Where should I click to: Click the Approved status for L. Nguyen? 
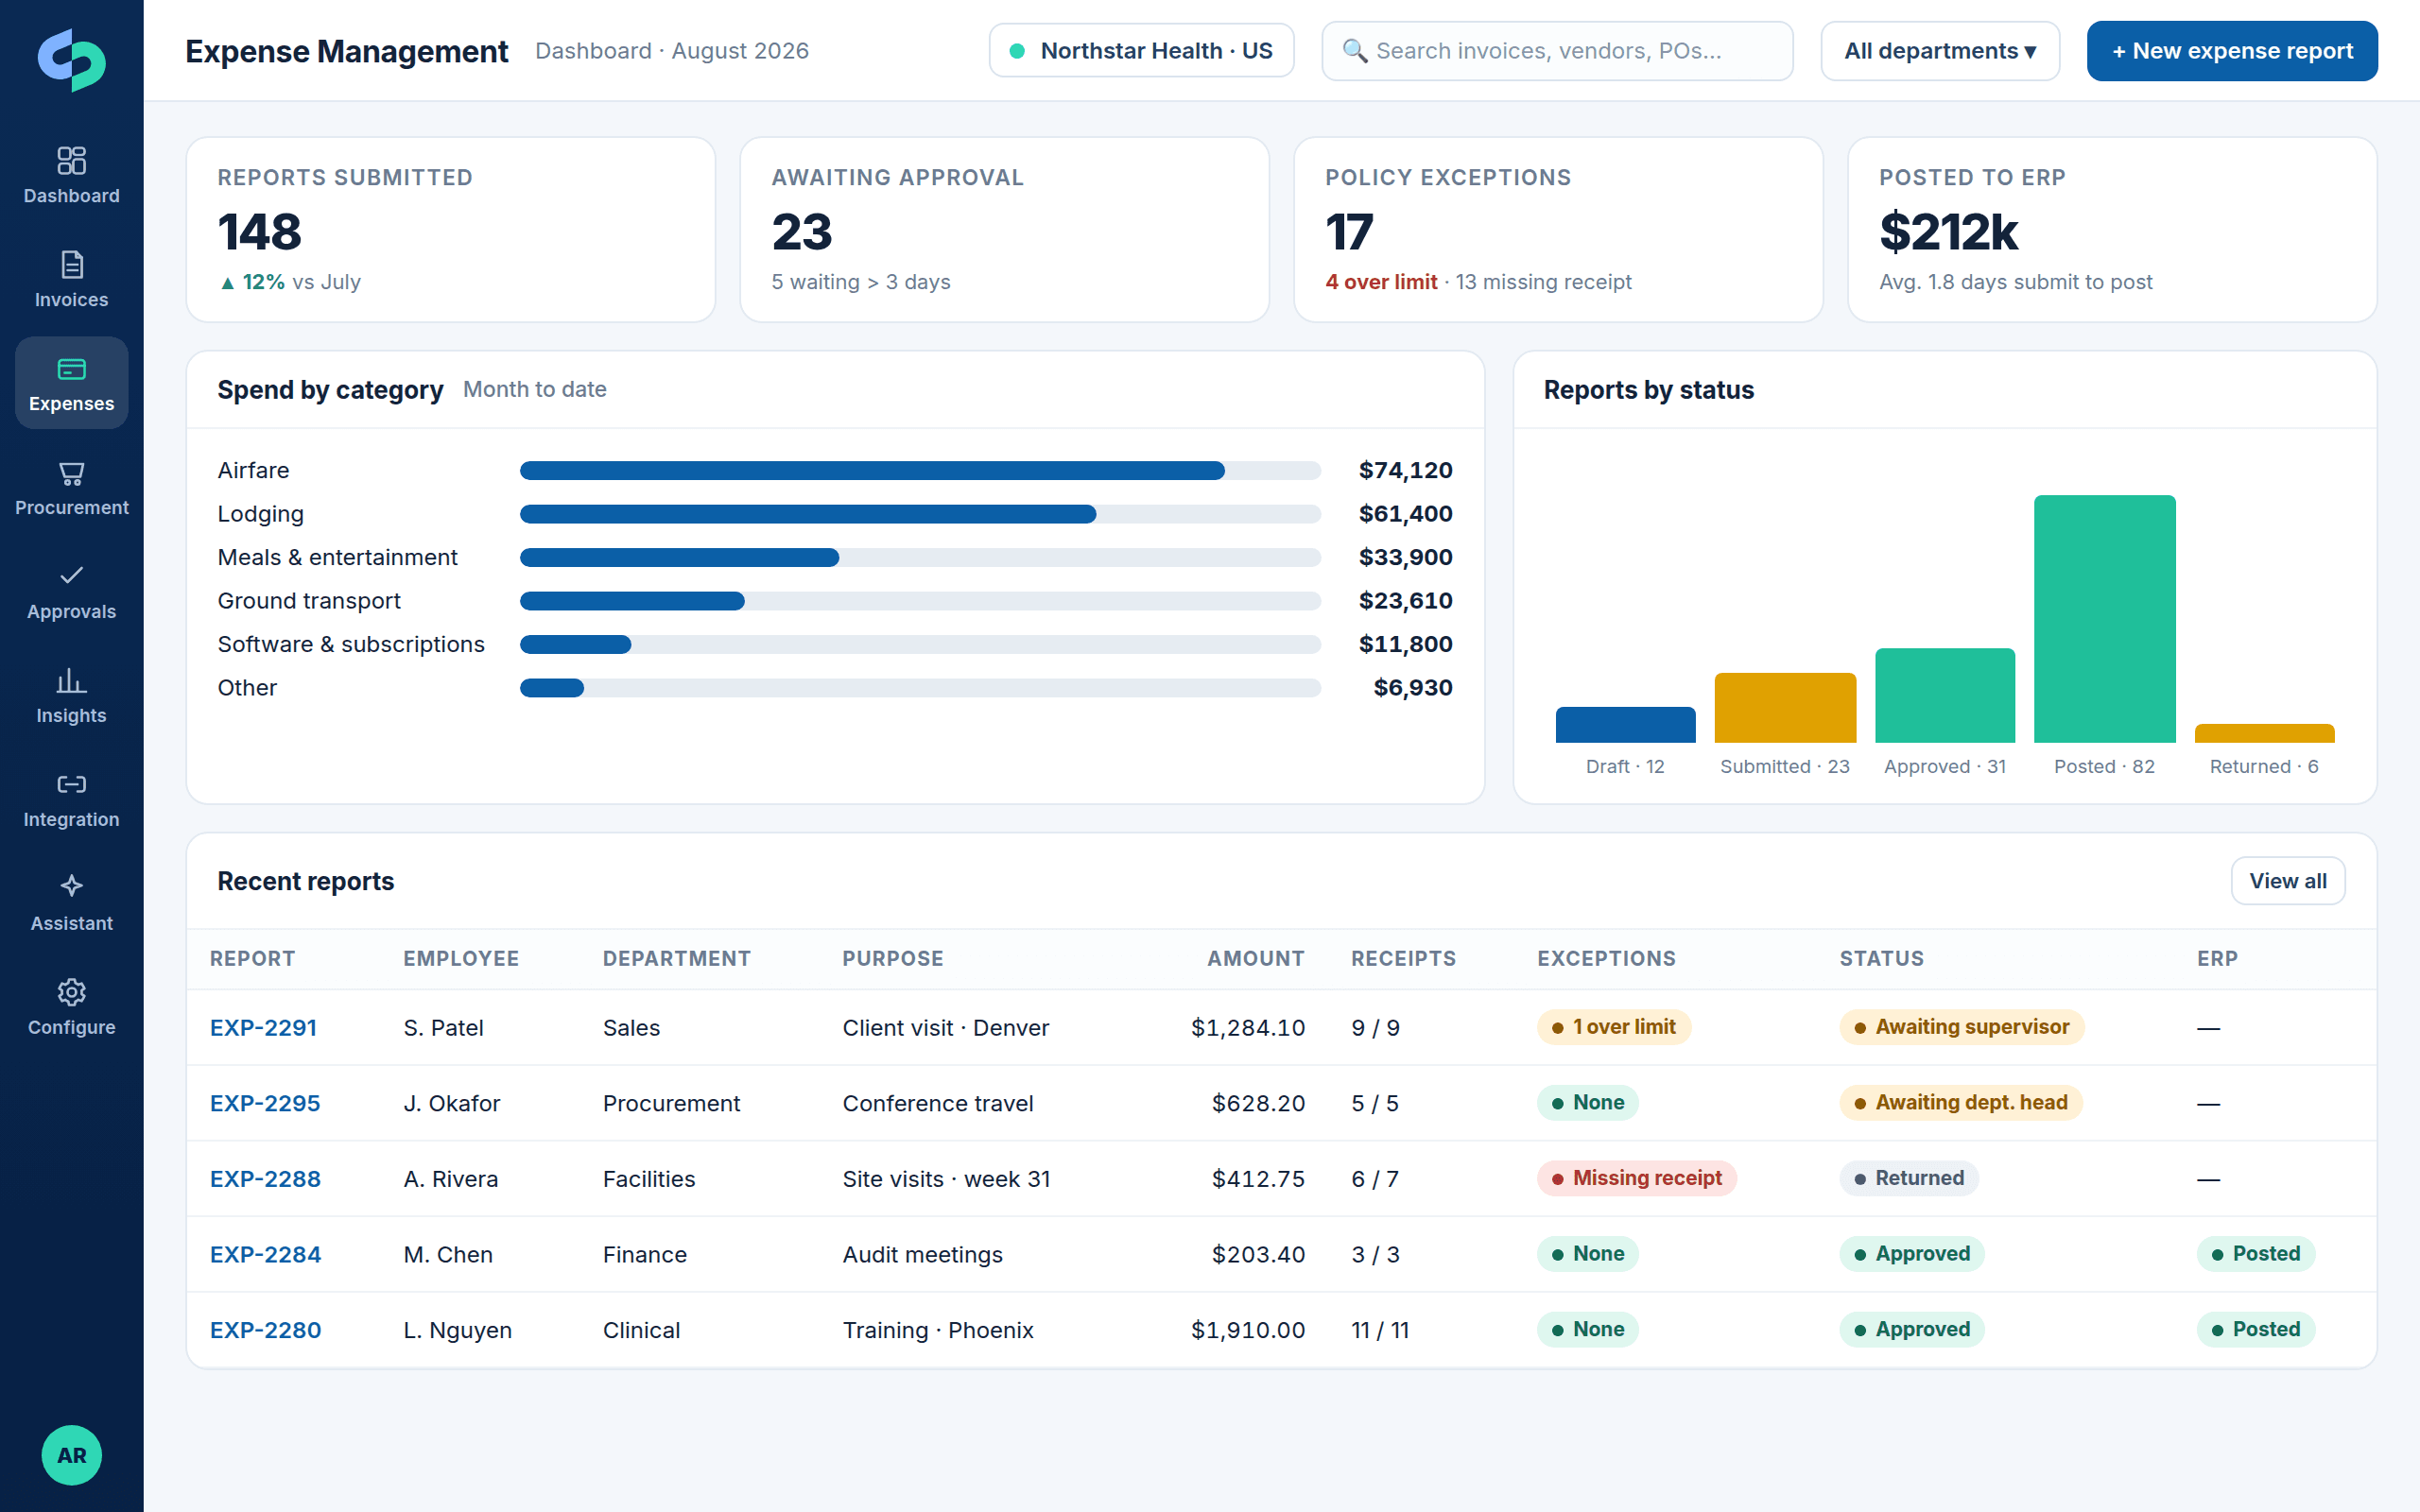(1911, 1330)
